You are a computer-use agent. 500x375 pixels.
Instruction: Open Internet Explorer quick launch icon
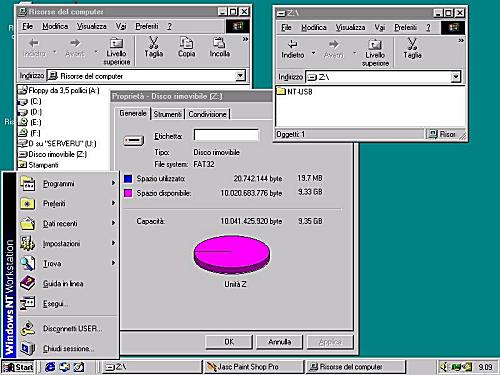(50, 367)
